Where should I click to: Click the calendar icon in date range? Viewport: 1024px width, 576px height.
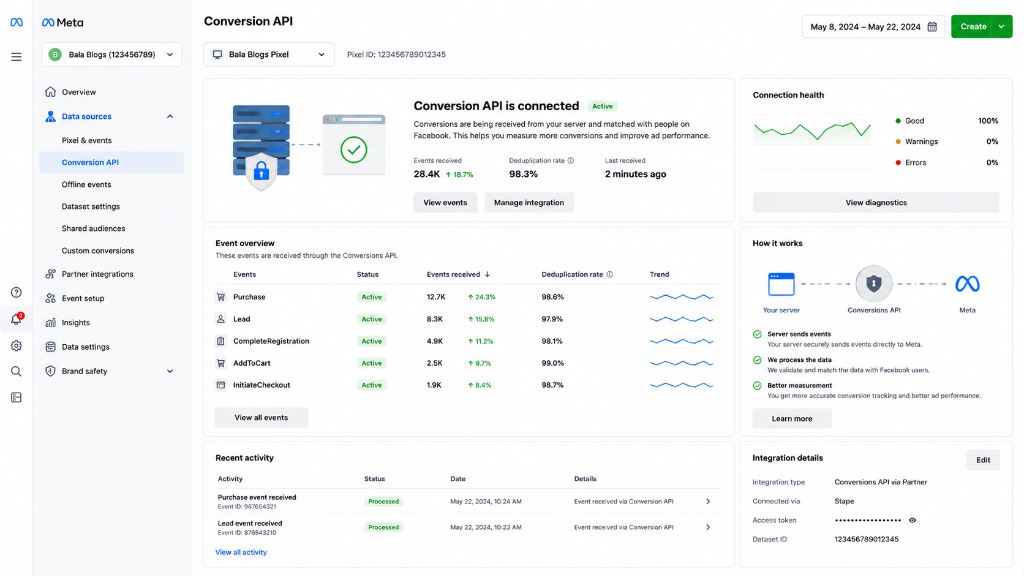pos(932,27)
